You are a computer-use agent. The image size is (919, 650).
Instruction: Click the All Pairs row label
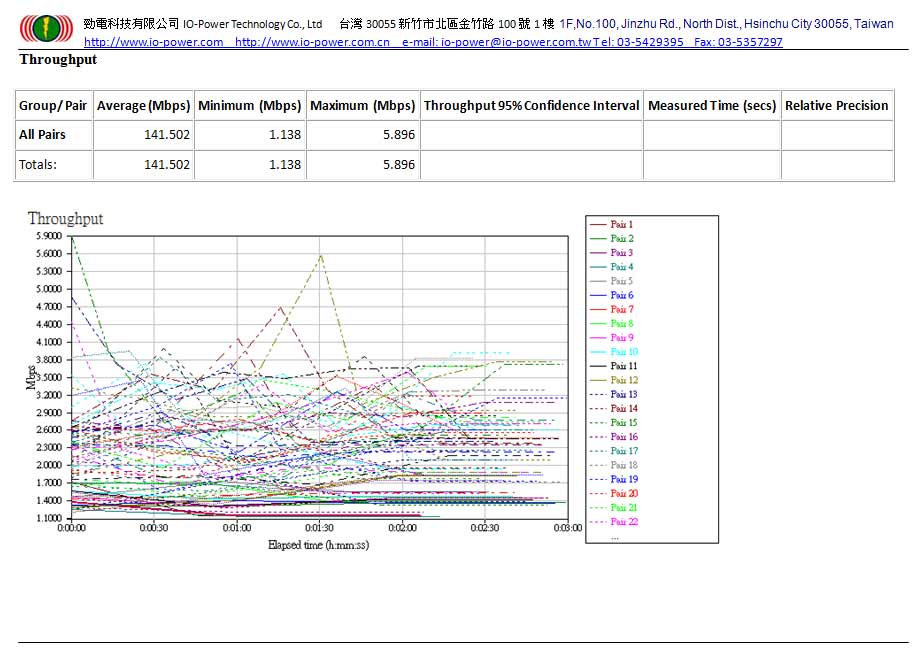coord(42,134)
